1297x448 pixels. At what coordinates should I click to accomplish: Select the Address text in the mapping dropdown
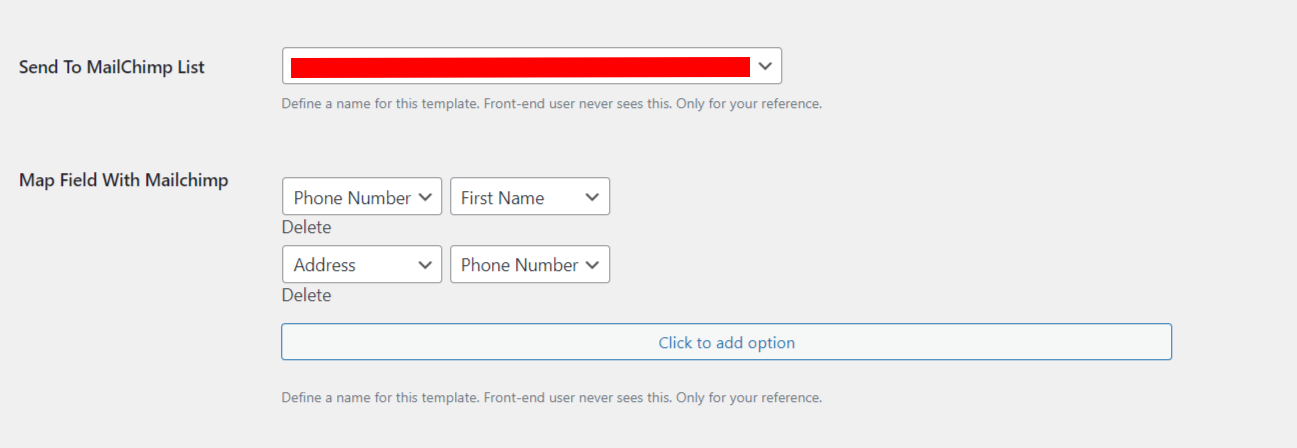tap(325, 265)
